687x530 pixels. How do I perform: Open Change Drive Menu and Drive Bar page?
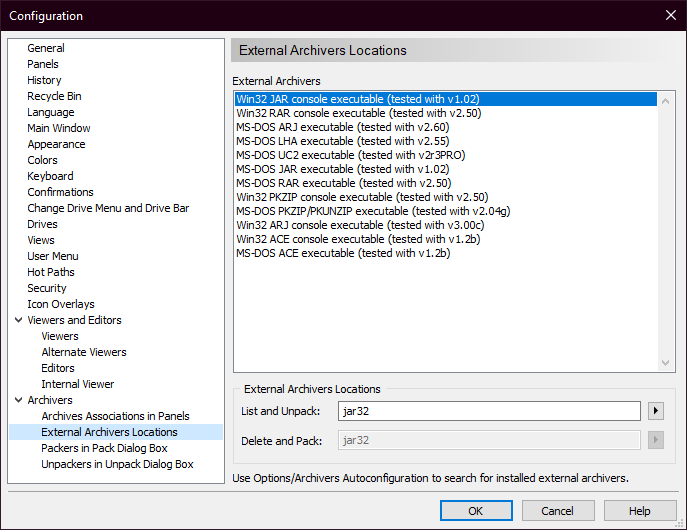point(108,208)
